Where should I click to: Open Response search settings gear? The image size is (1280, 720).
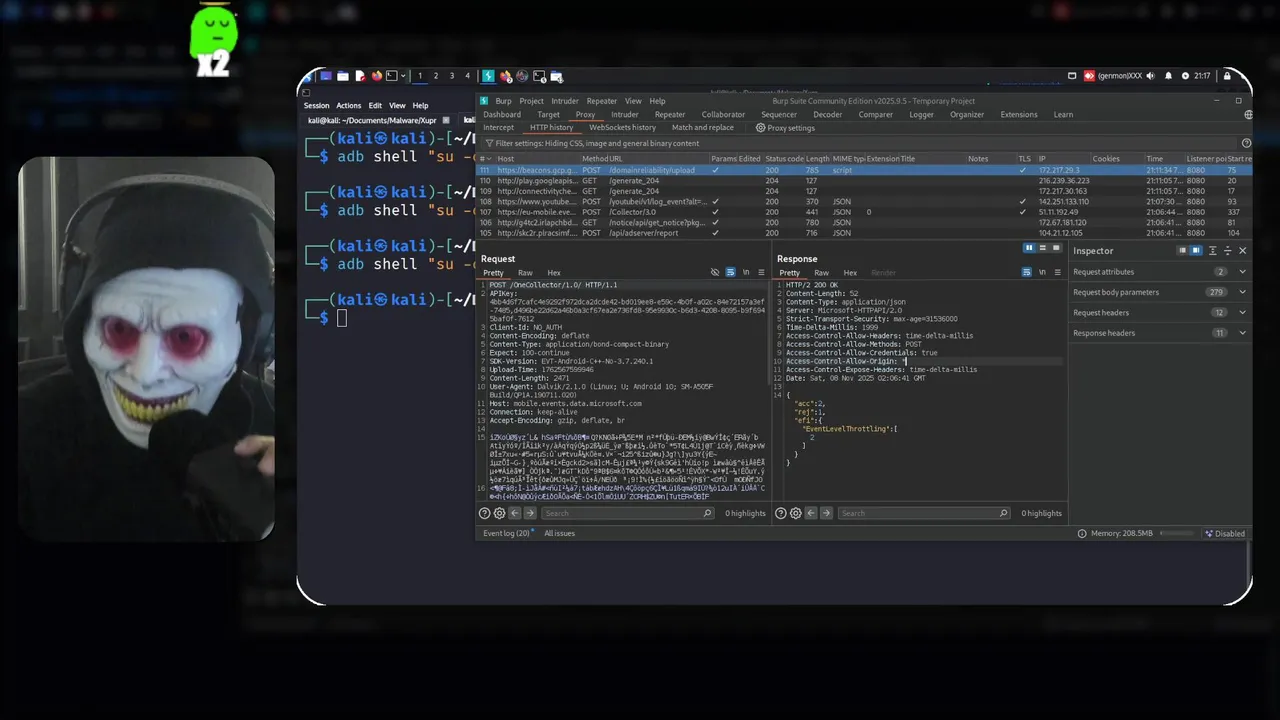click(x=795, y=513)
